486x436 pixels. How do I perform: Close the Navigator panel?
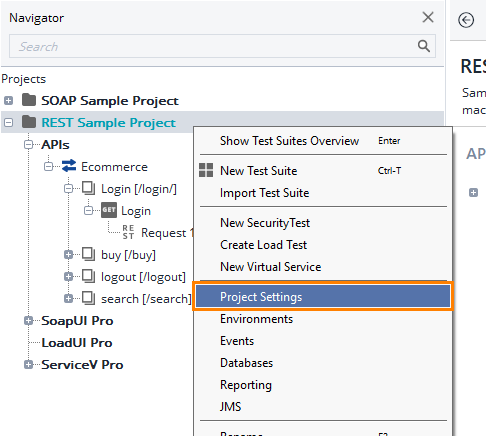click(428, 17)
